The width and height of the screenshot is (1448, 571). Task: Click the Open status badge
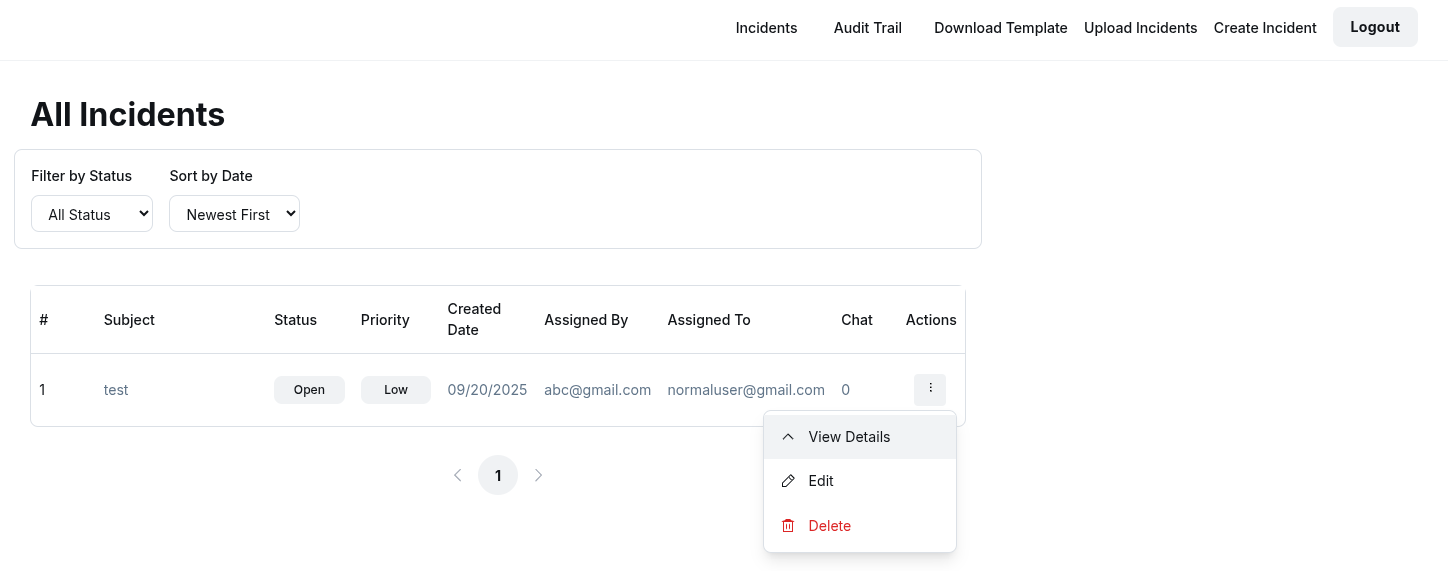309,390
